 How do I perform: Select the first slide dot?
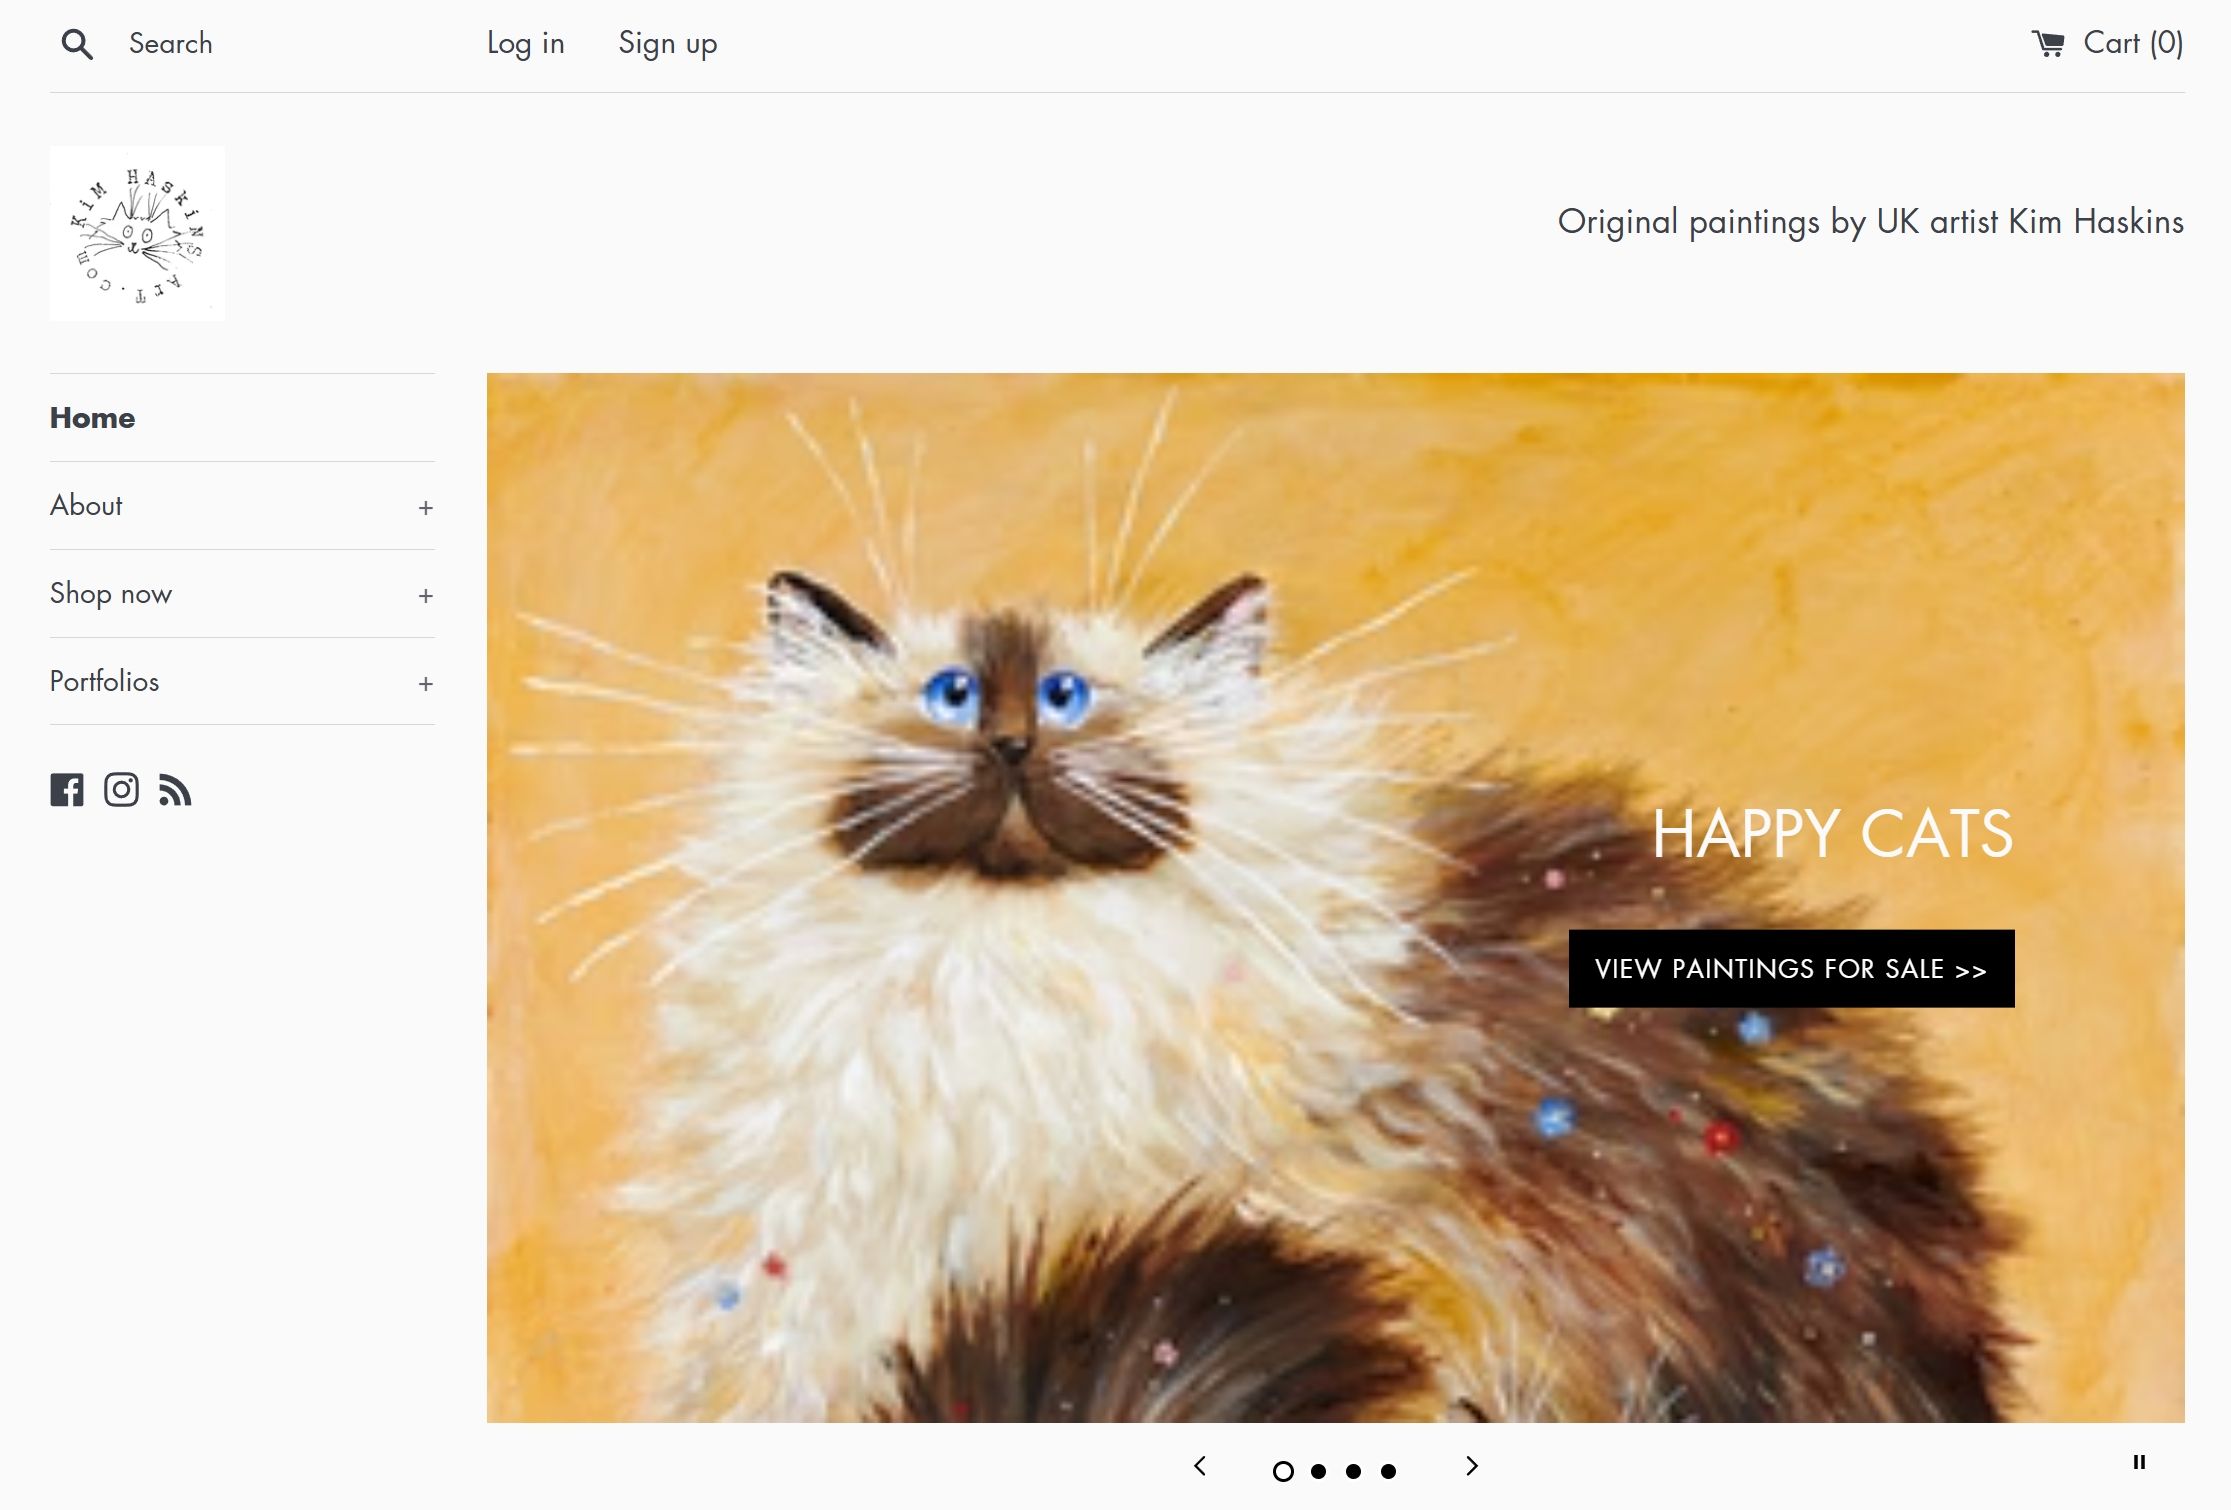(1283, 1471)
